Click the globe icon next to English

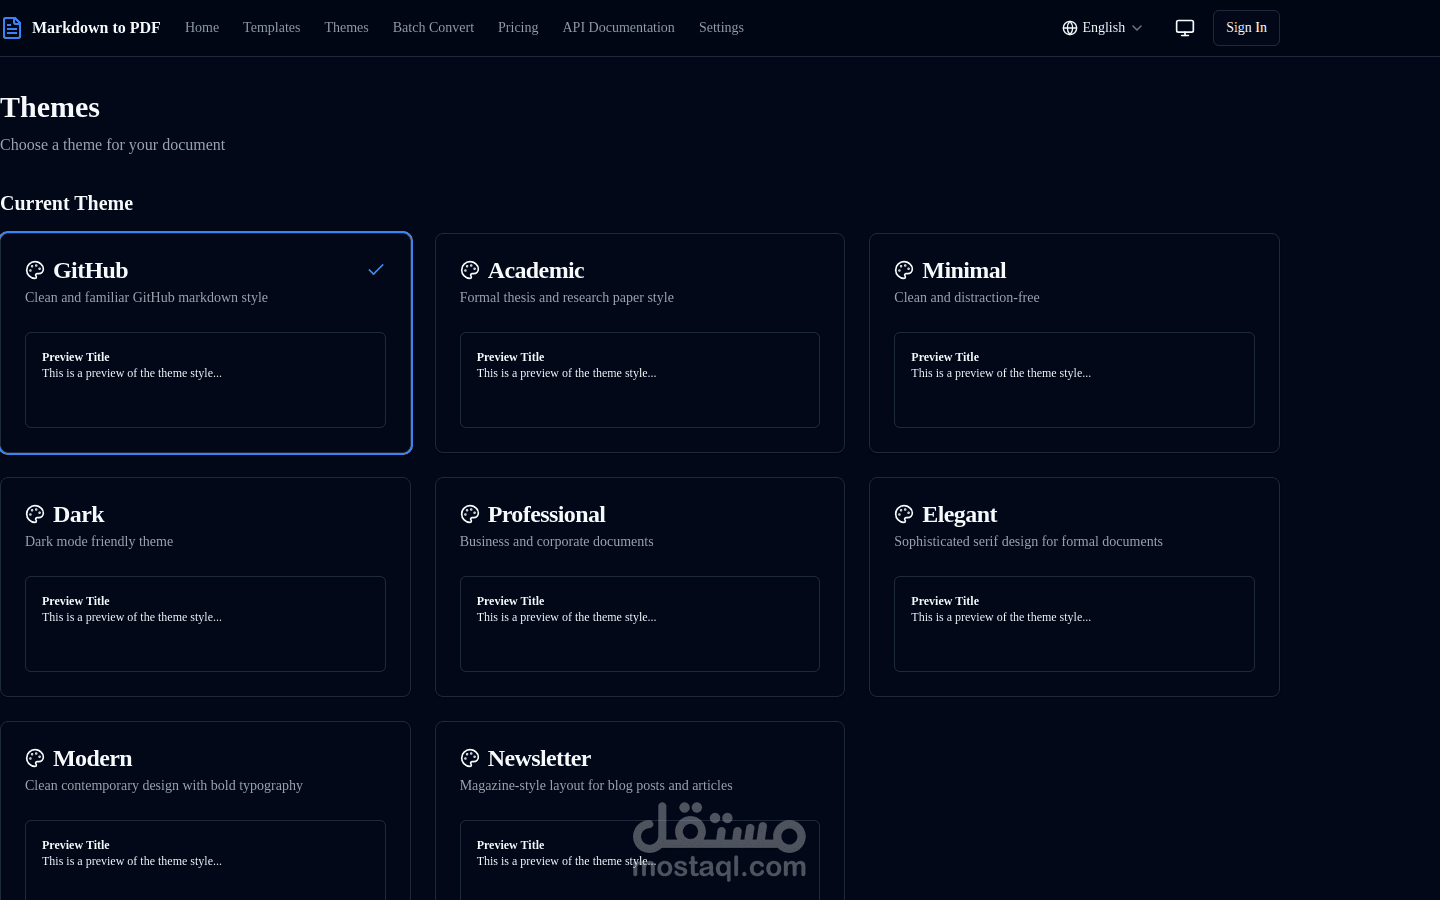click(x=1070, y=28)
